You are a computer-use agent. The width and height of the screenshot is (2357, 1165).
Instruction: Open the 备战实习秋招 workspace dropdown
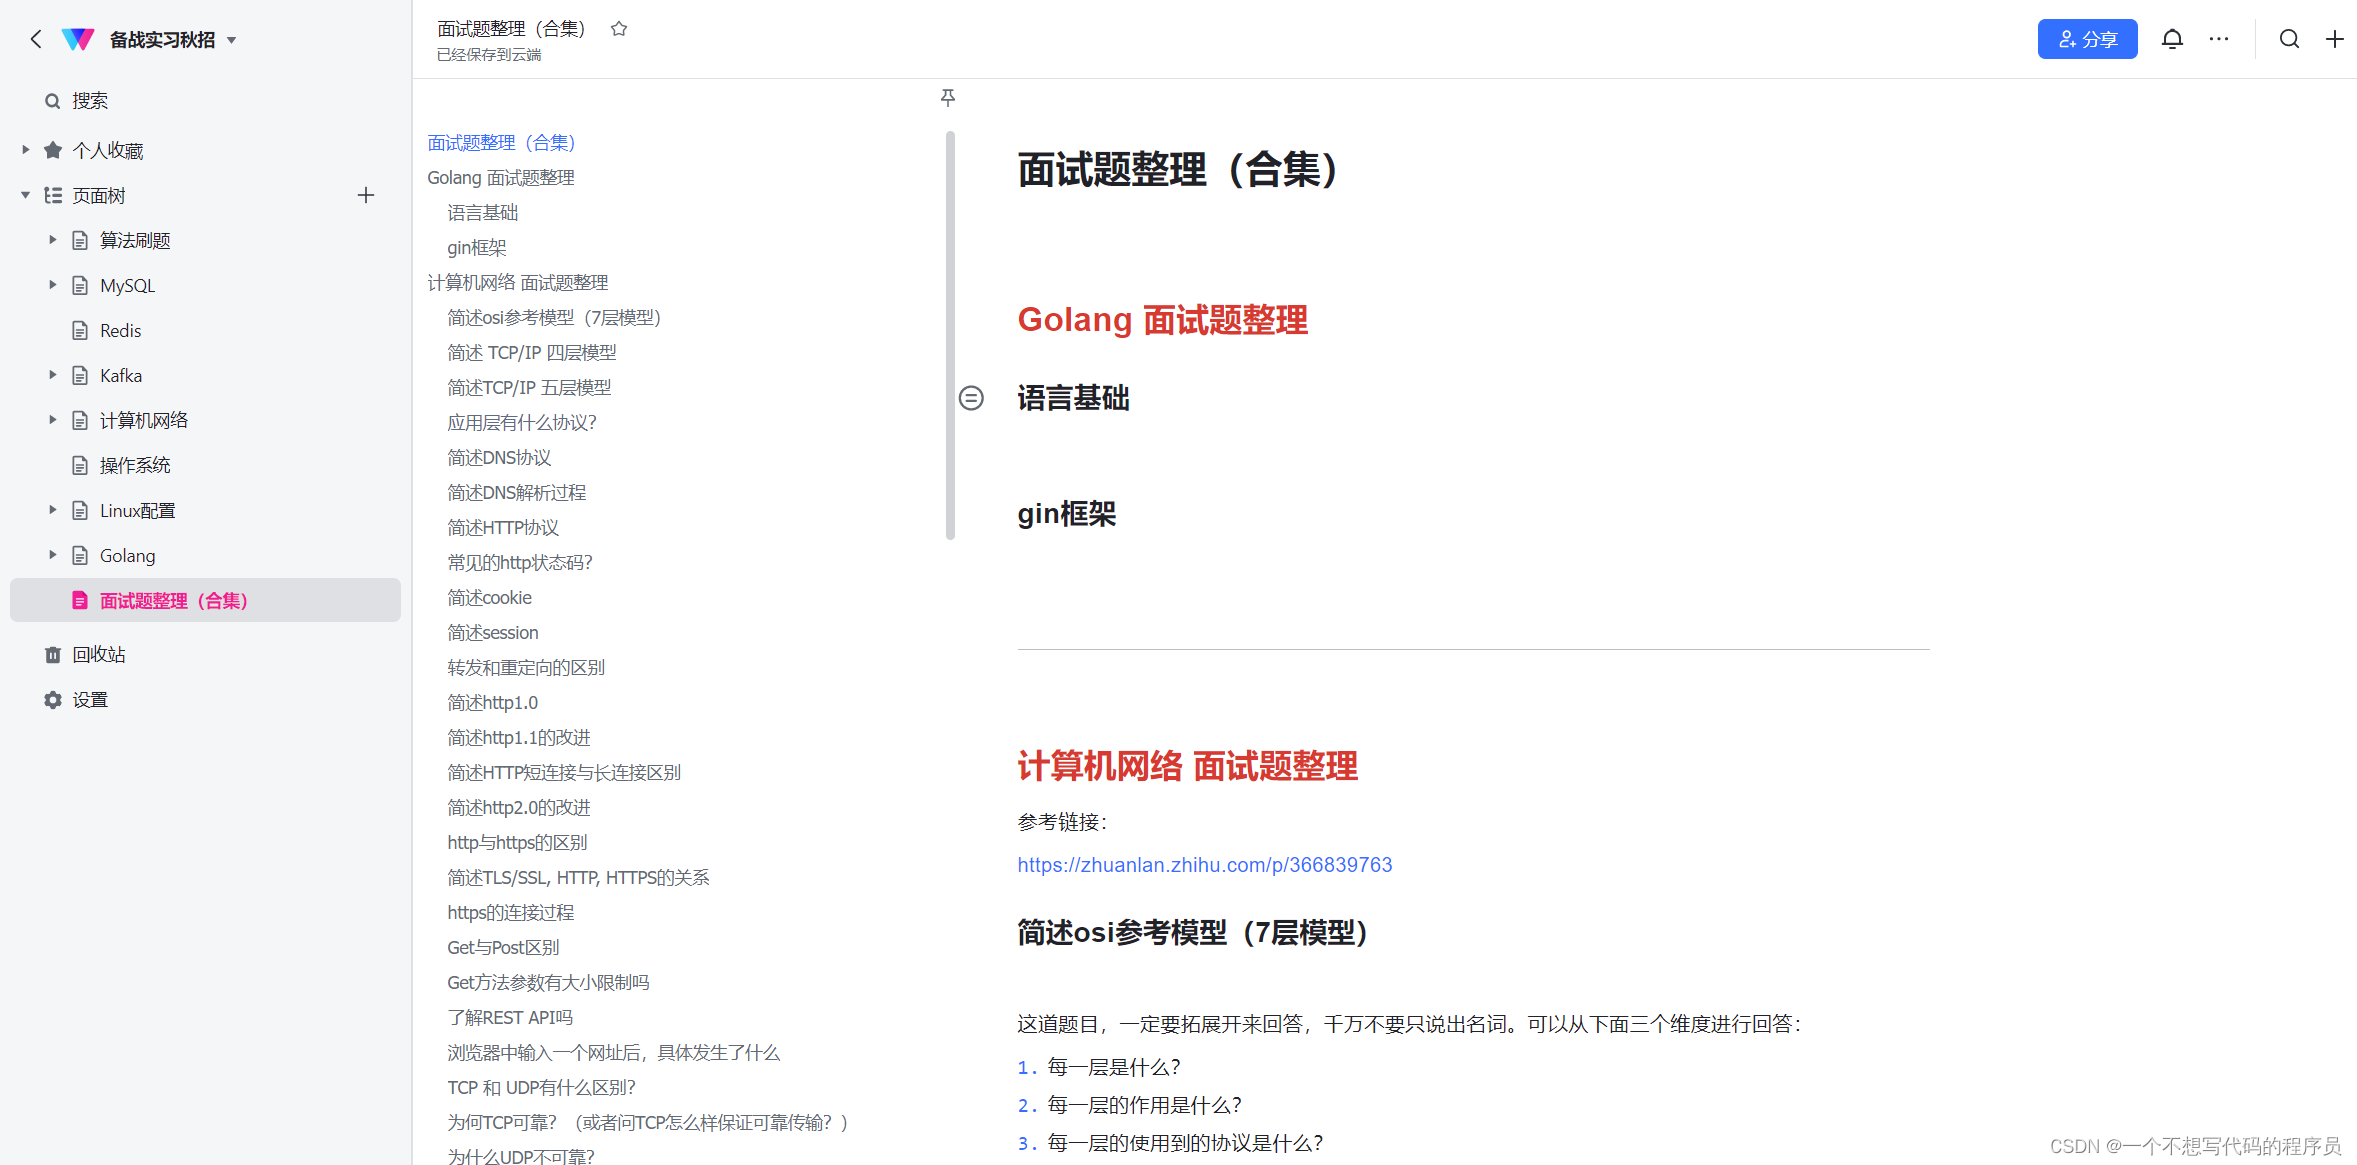(x=231, y=40)
